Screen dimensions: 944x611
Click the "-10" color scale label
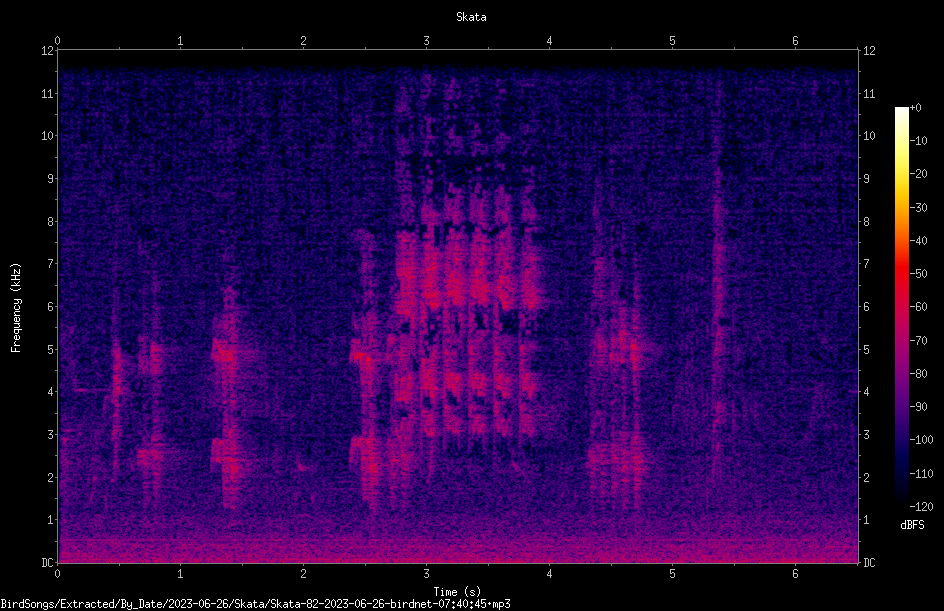pos(918,141)
